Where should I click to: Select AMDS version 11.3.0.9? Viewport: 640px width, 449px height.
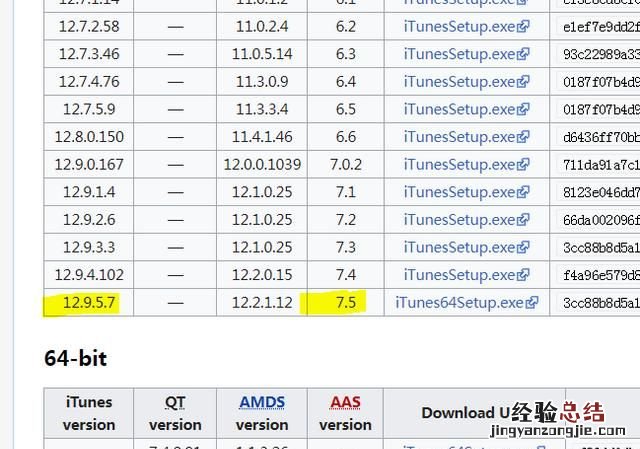262,82
